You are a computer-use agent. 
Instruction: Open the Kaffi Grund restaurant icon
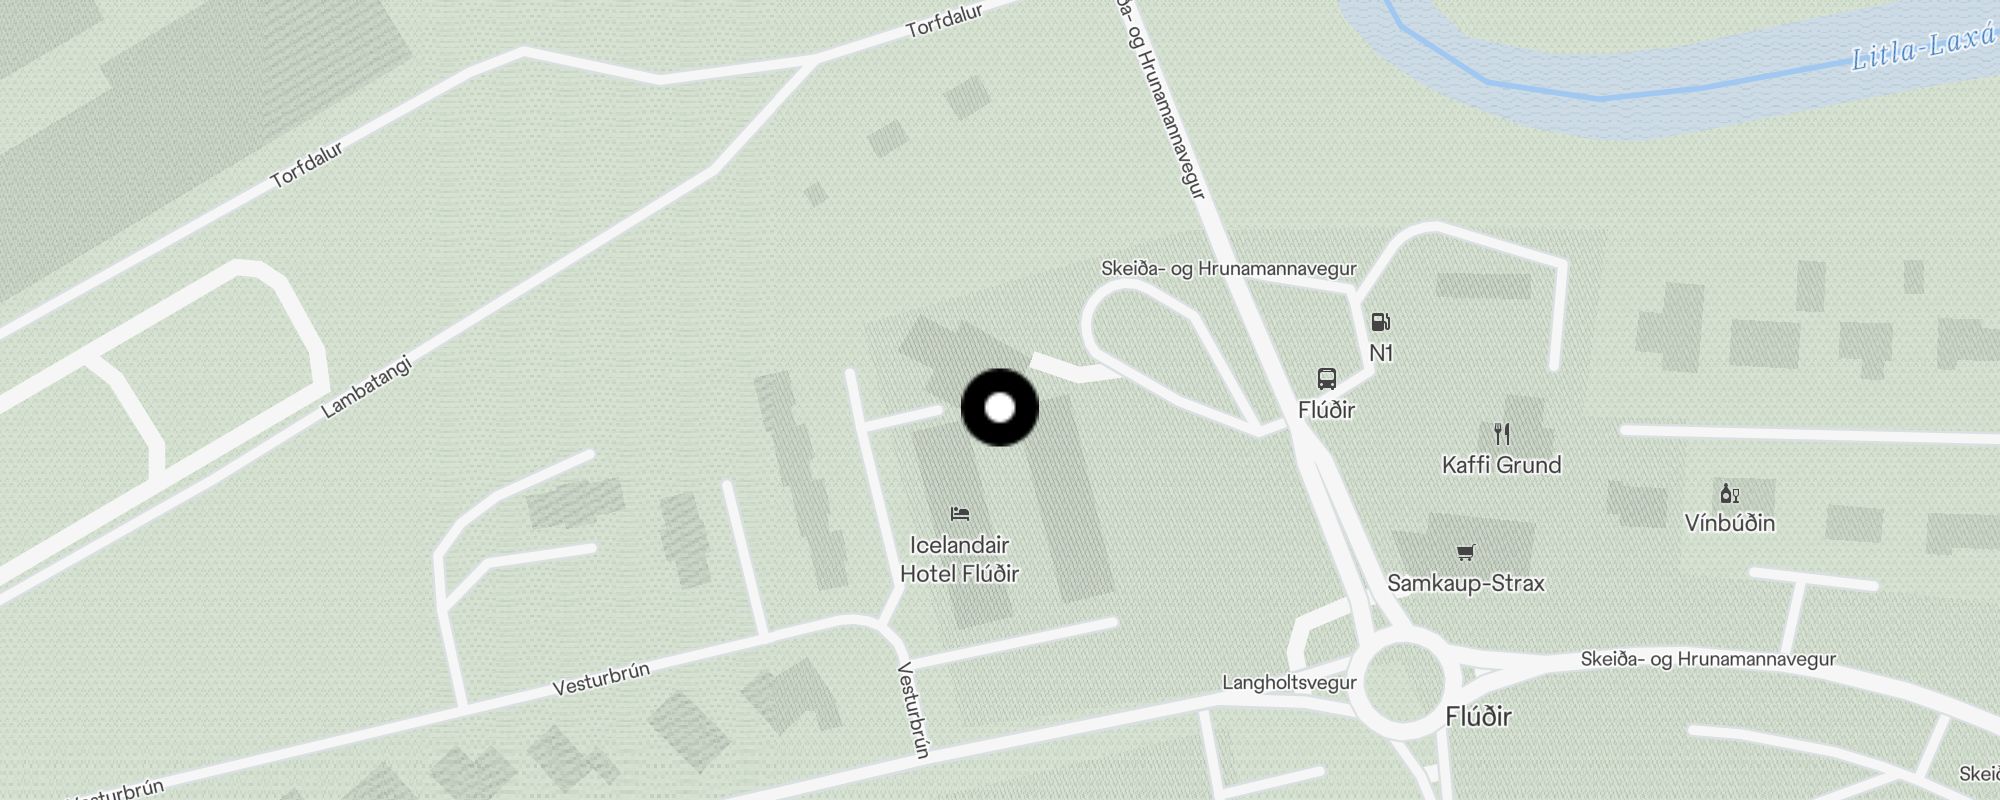click(1501, 433)
